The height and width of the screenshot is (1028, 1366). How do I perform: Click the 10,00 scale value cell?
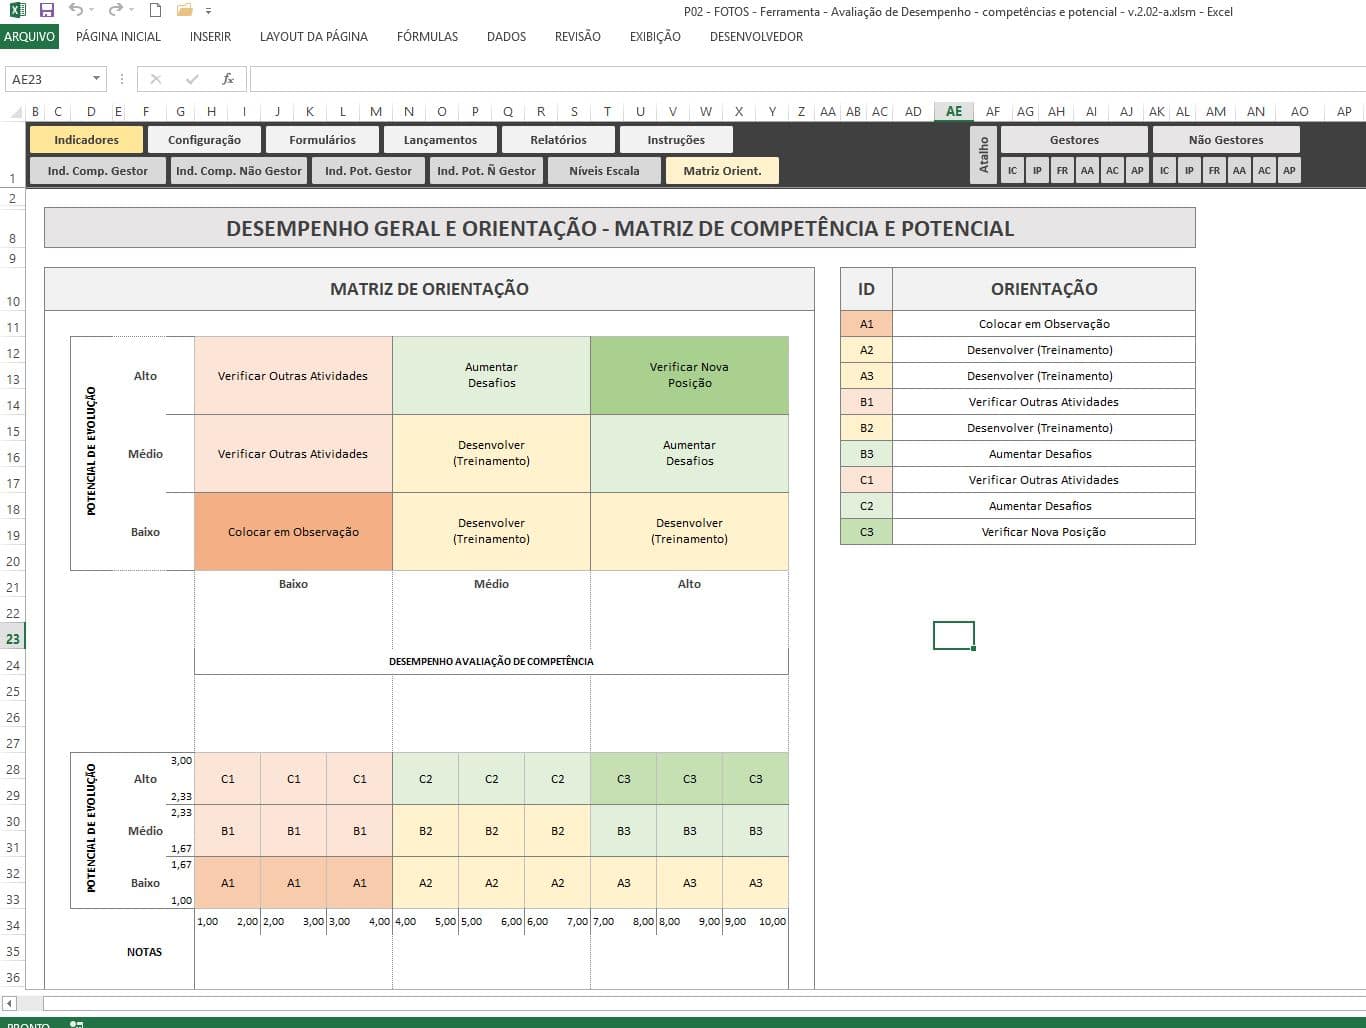(772, 921)
